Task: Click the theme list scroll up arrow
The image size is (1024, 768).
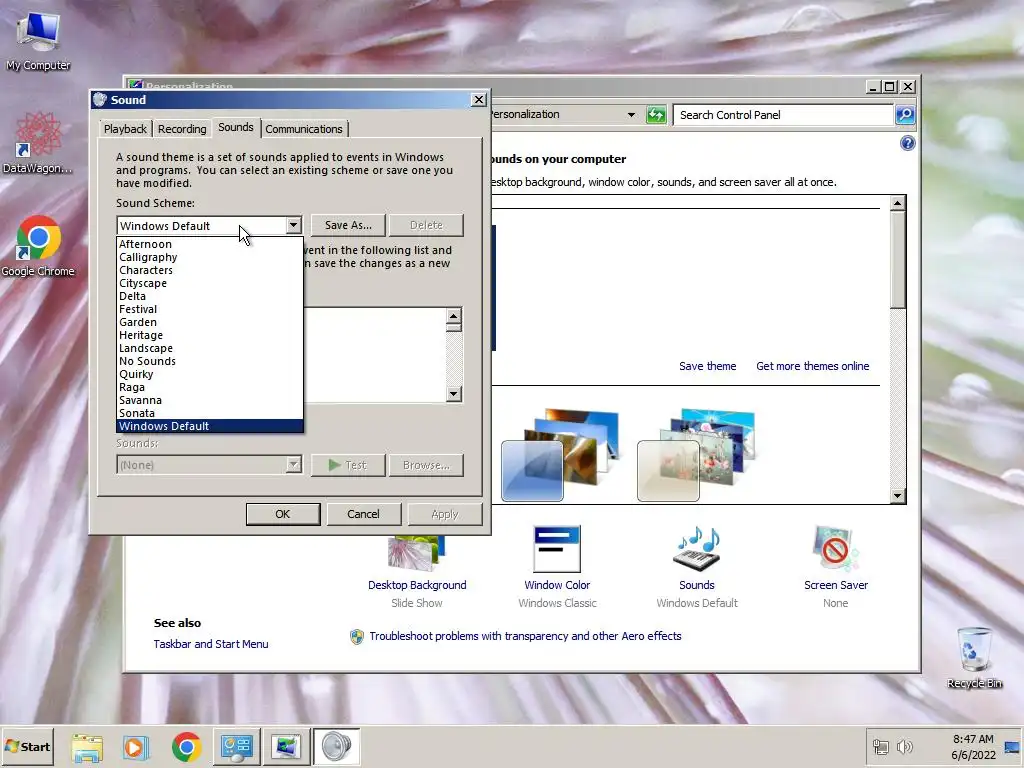Action: pyautogui.click(x=898, y=203)
